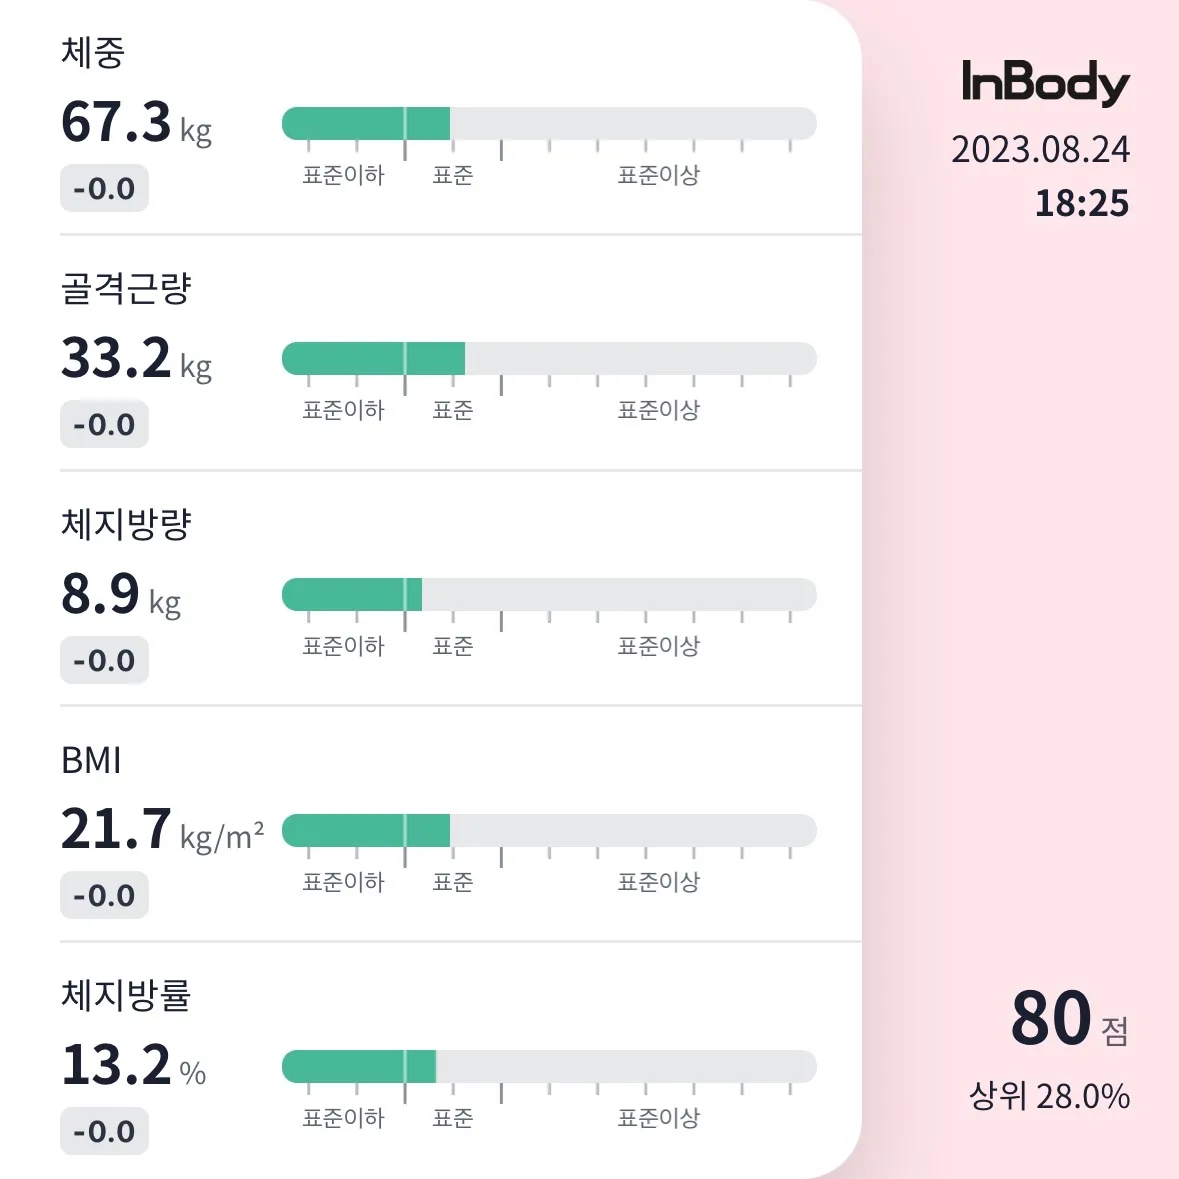This screenshot has height=1179, width=1179.
Task: Toggle the -0.0 badge under 체지방률
Action: [x=104, y=1131]
